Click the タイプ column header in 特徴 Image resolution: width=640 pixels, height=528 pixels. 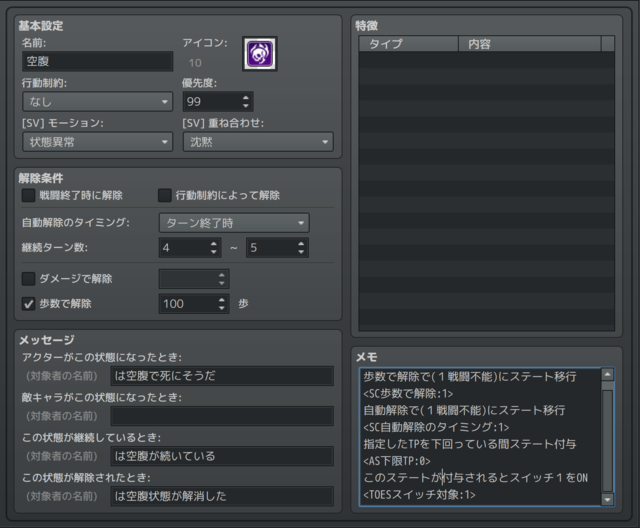(408, 44)
